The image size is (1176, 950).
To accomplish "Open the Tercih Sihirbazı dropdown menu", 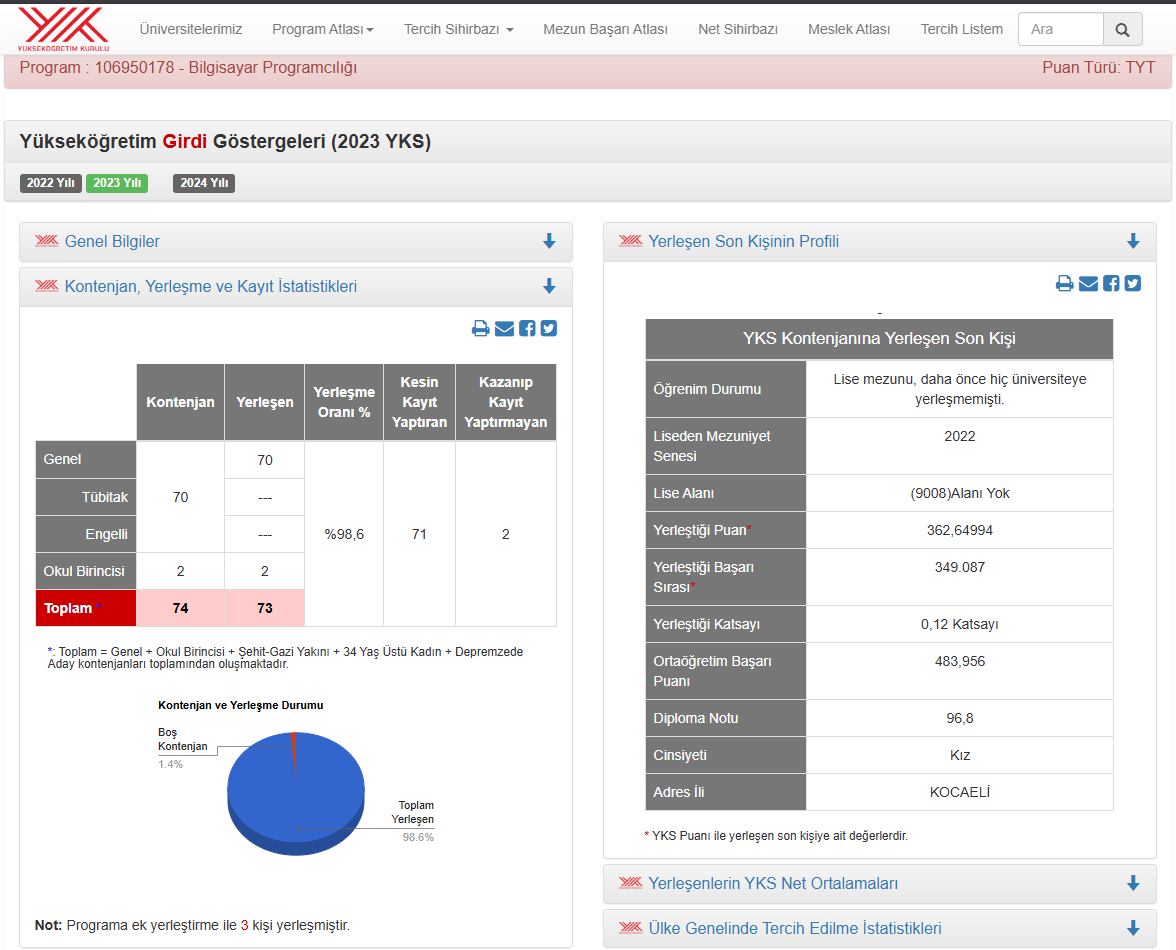I will 458,29.
